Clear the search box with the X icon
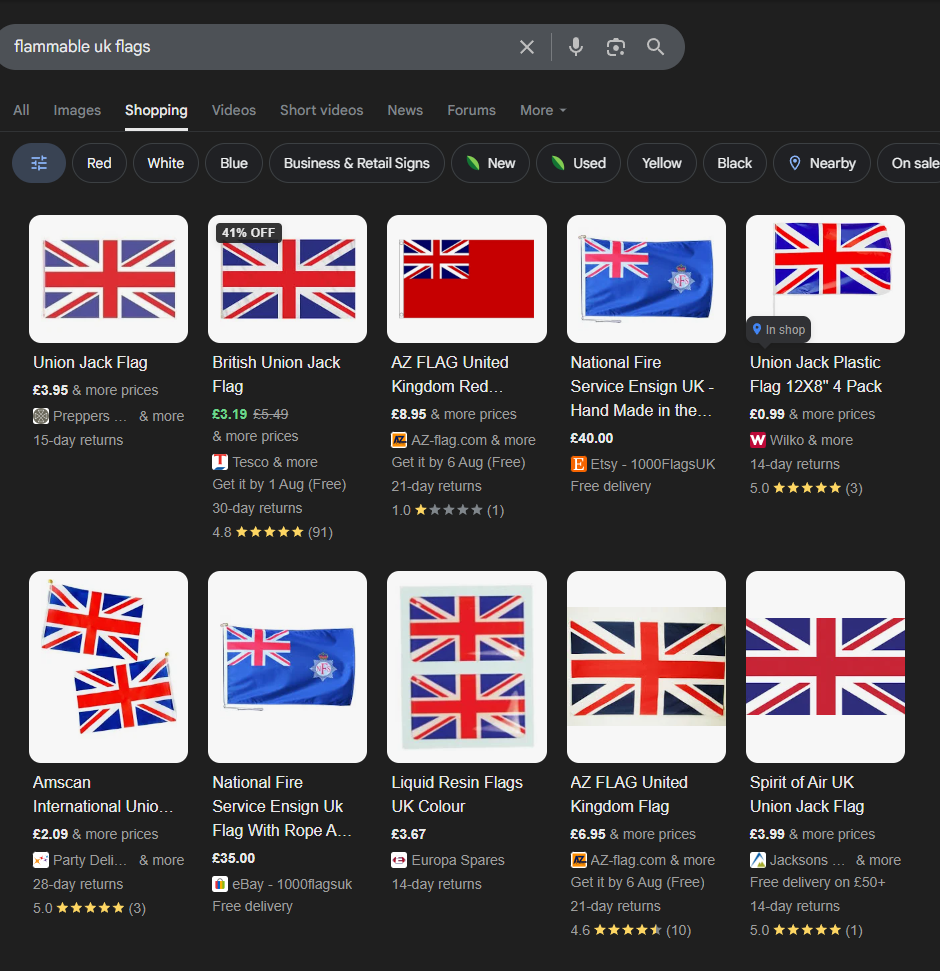This screenshot has height=971, width=940. (526, 47)
